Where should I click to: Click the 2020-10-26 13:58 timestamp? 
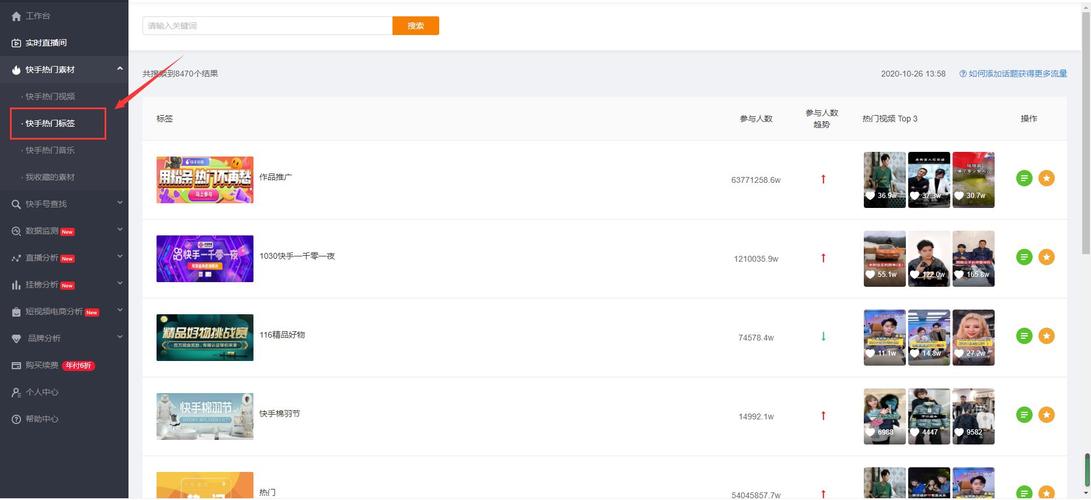913,74
